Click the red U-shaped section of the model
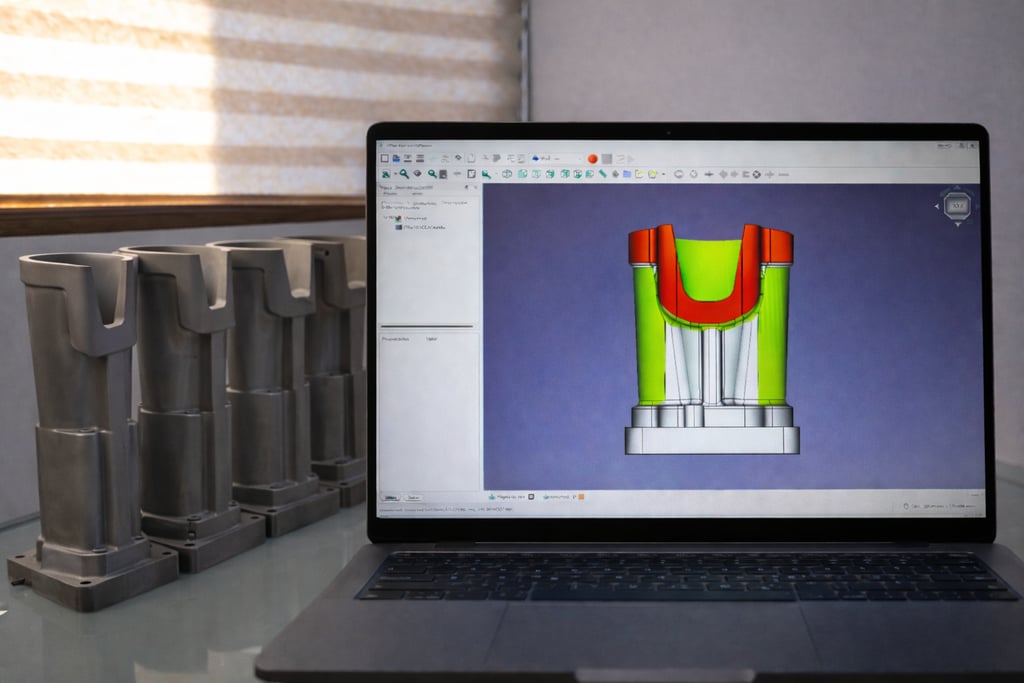 pyautogui.click(x=710, y=312)
